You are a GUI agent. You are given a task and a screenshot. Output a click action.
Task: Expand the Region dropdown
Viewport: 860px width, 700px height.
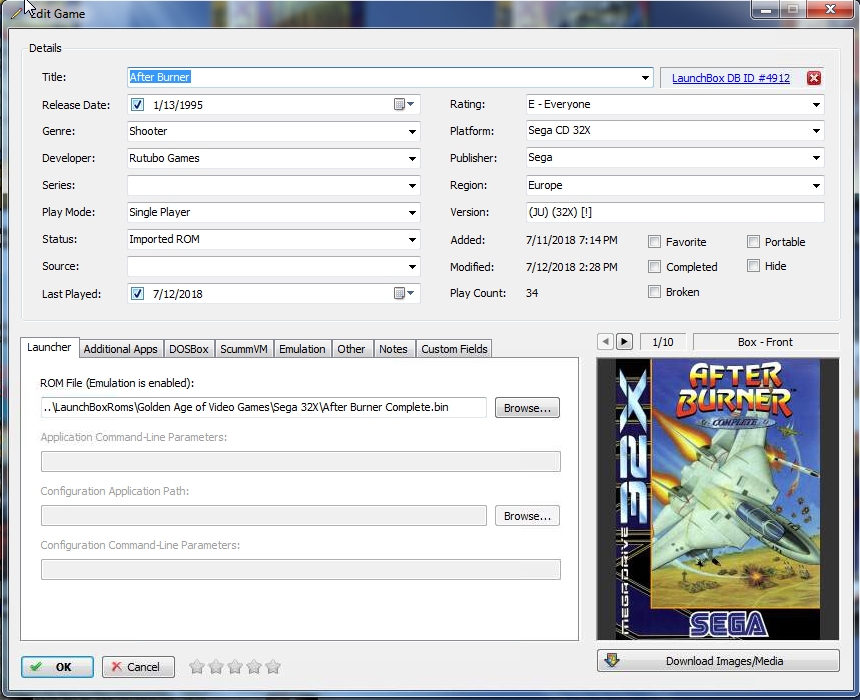point(816,185)
